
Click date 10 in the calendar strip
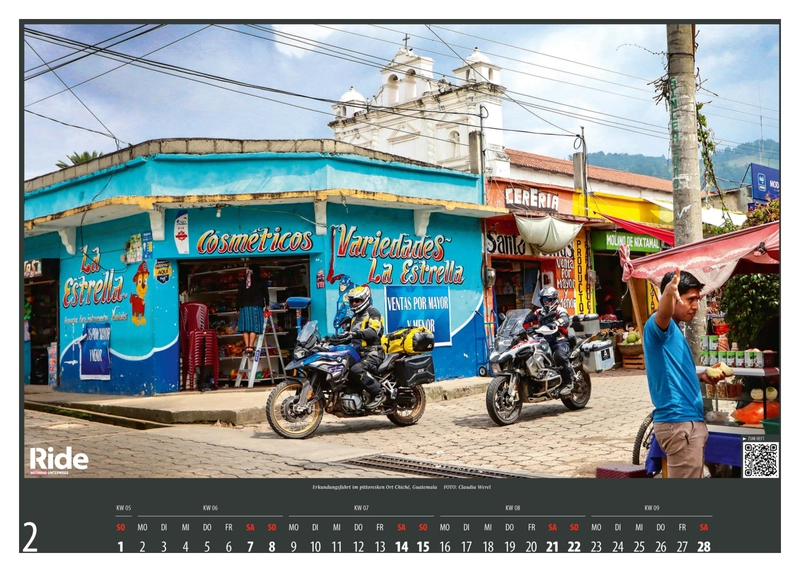pos(315,546)
